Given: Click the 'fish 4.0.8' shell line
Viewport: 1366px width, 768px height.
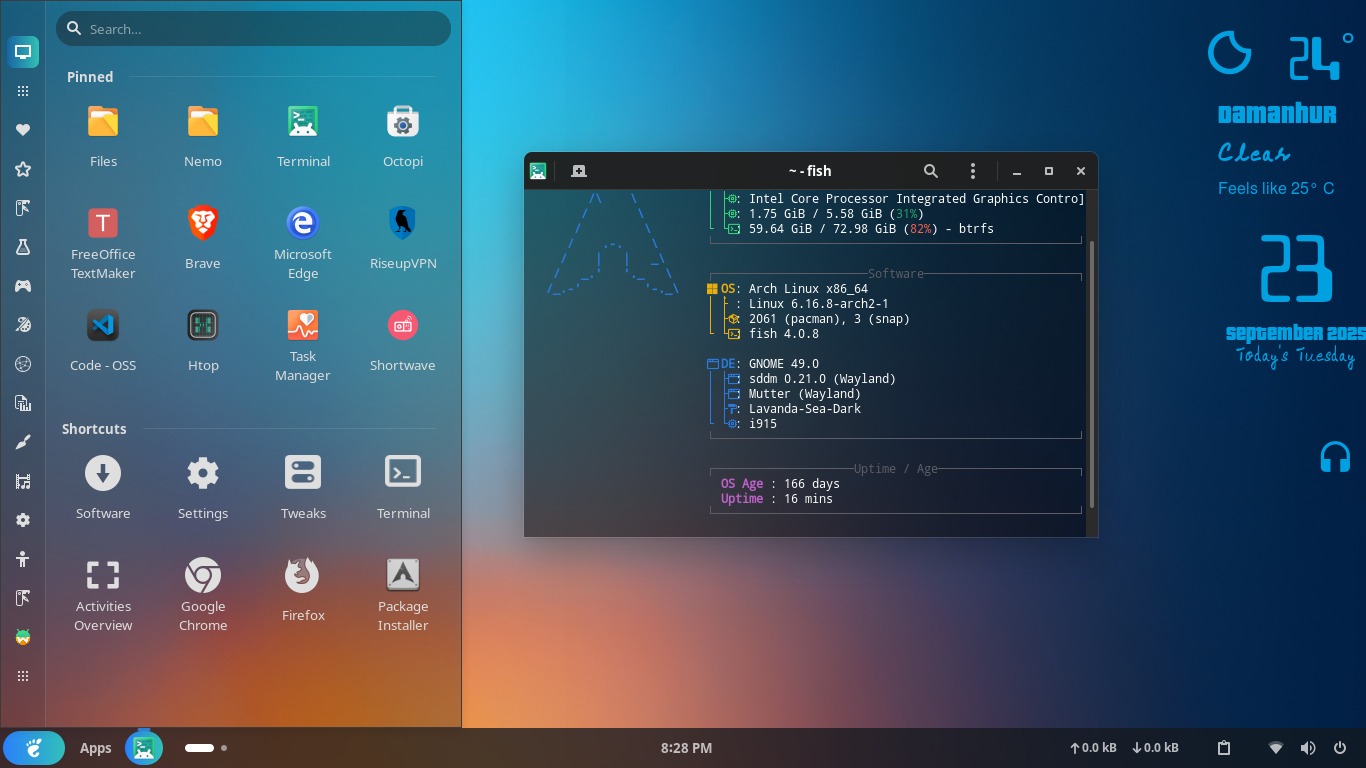Looking at the screenshot, I should pyautogui.click(x=784, y=334).
